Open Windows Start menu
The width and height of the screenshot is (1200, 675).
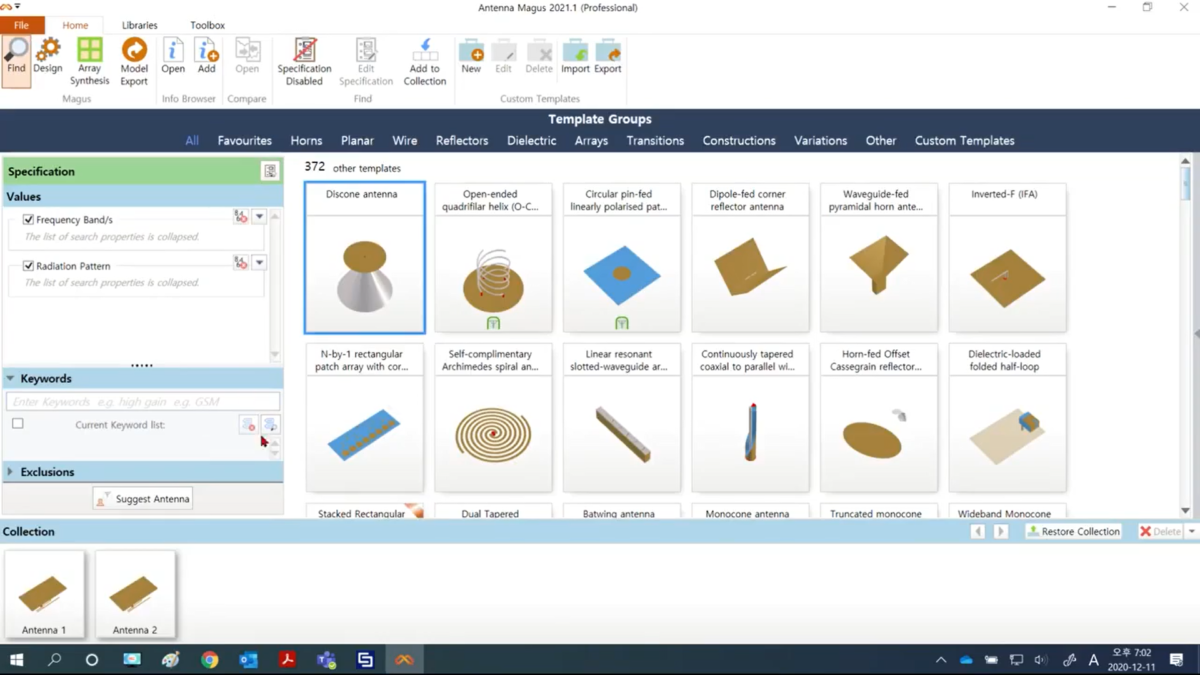tap(17, 660)
